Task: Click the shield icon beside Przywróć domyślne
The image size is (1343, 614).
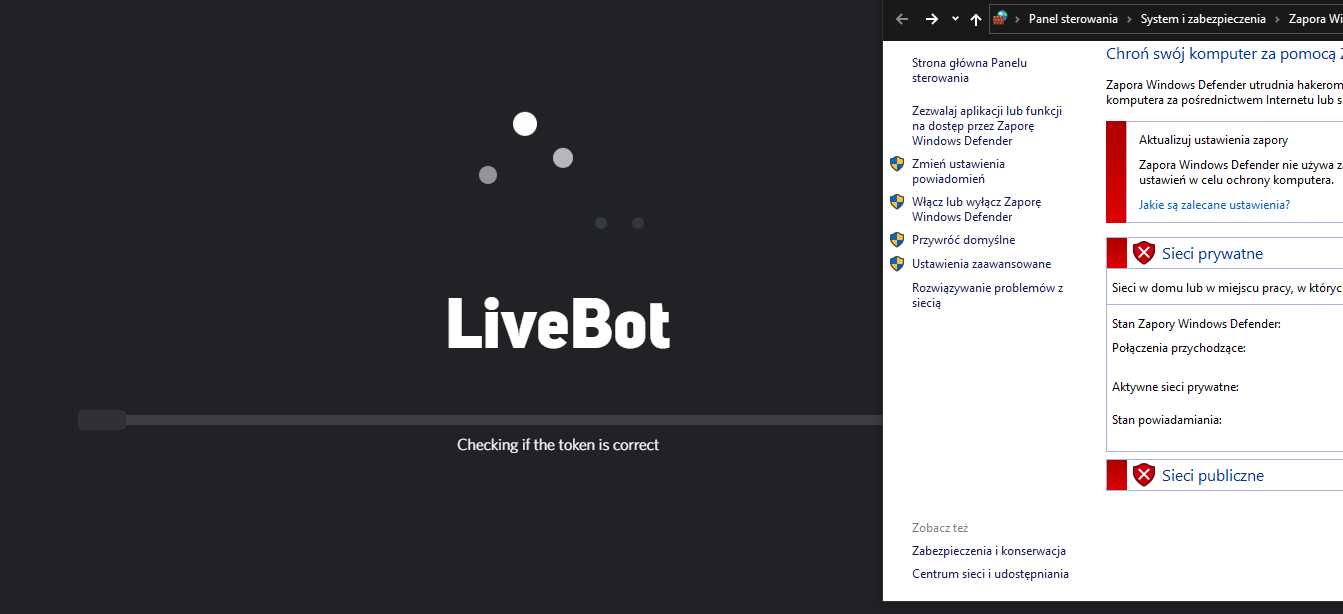Action: pos(897,240)
